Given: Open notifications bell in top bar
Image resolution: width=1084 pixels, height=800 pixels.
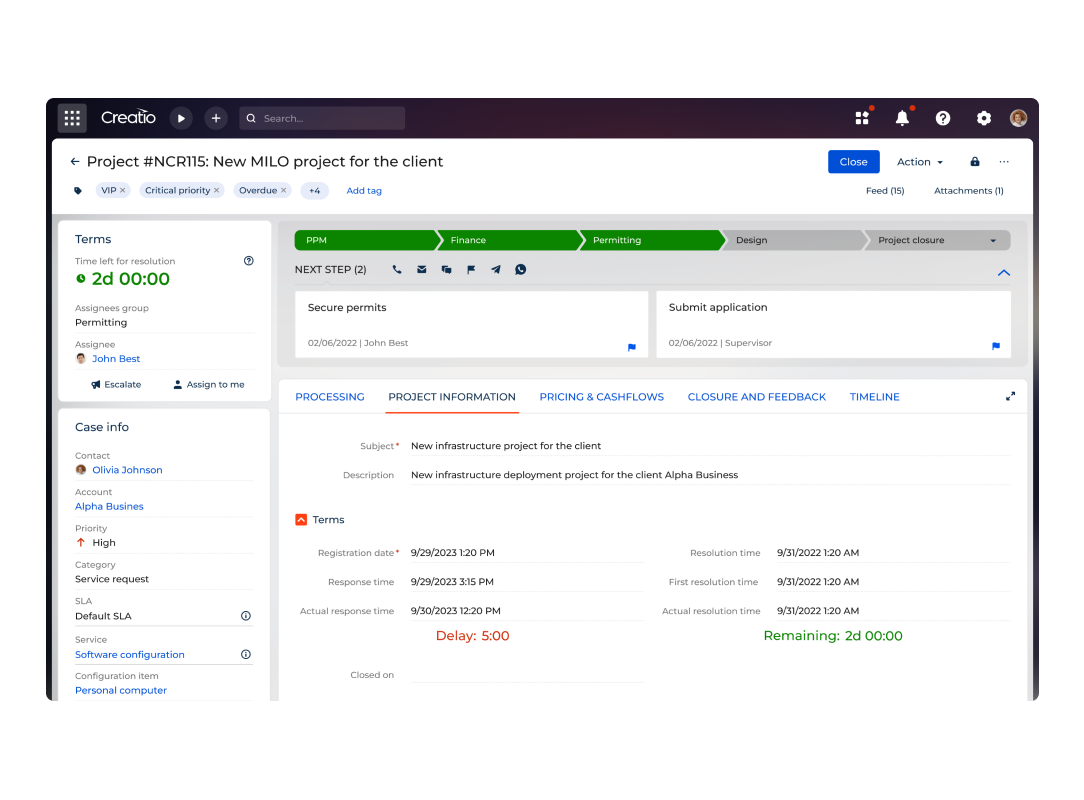Looking at the screenshot, I should [902, 117].
